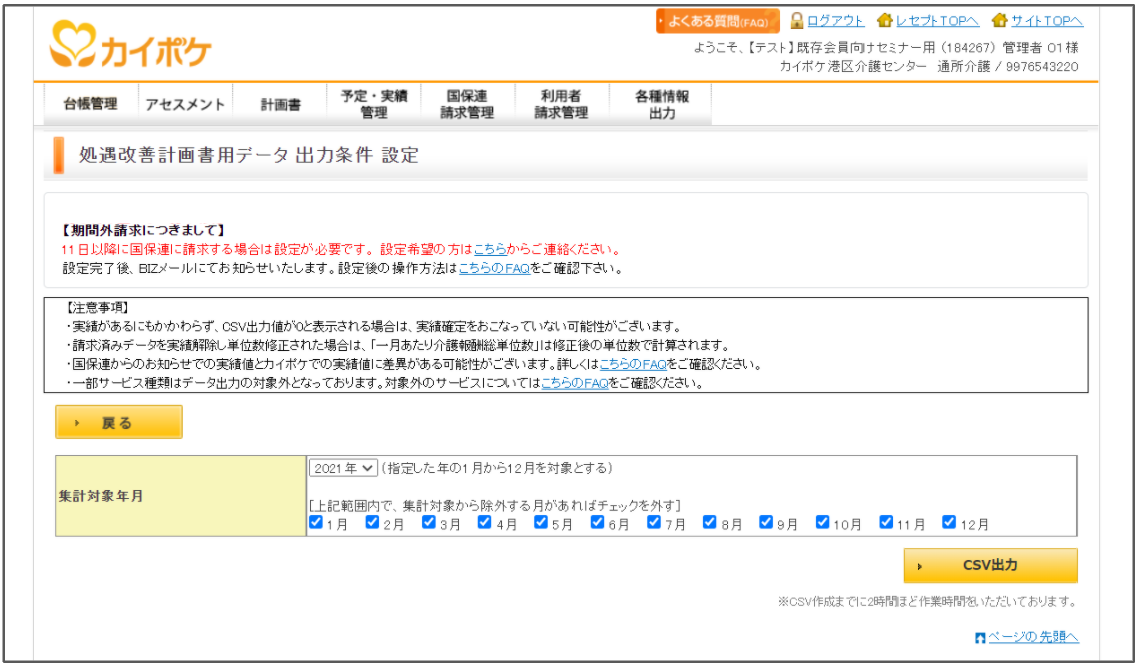
Task: Follow the red-text こちら contact link
Action: coord(490,249)
